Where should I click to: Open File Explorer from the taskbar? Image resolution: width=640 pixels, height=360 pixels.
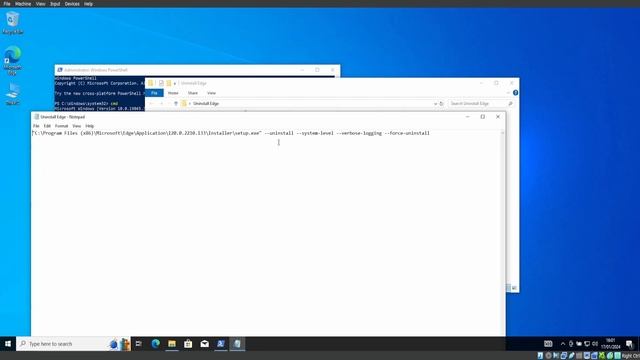[172, 344]
